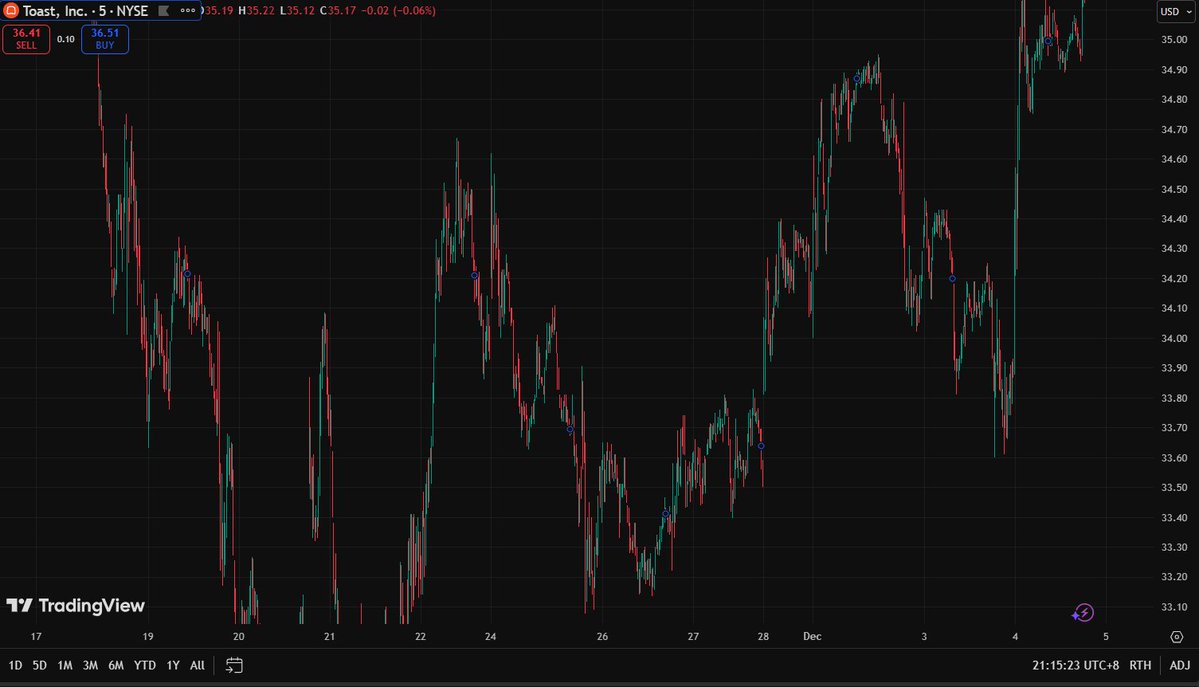1199x687 pixels.
Task: Click the 17 date label on time axis
Action: [x=36, y=637]
